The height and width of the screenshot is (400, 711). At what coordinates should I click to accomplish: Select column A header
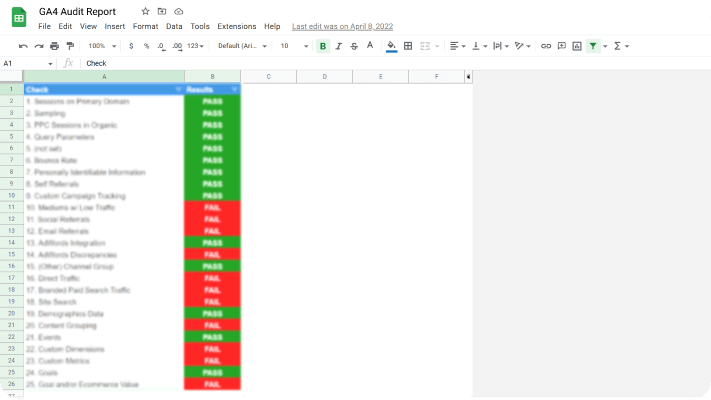coord(104,77)
